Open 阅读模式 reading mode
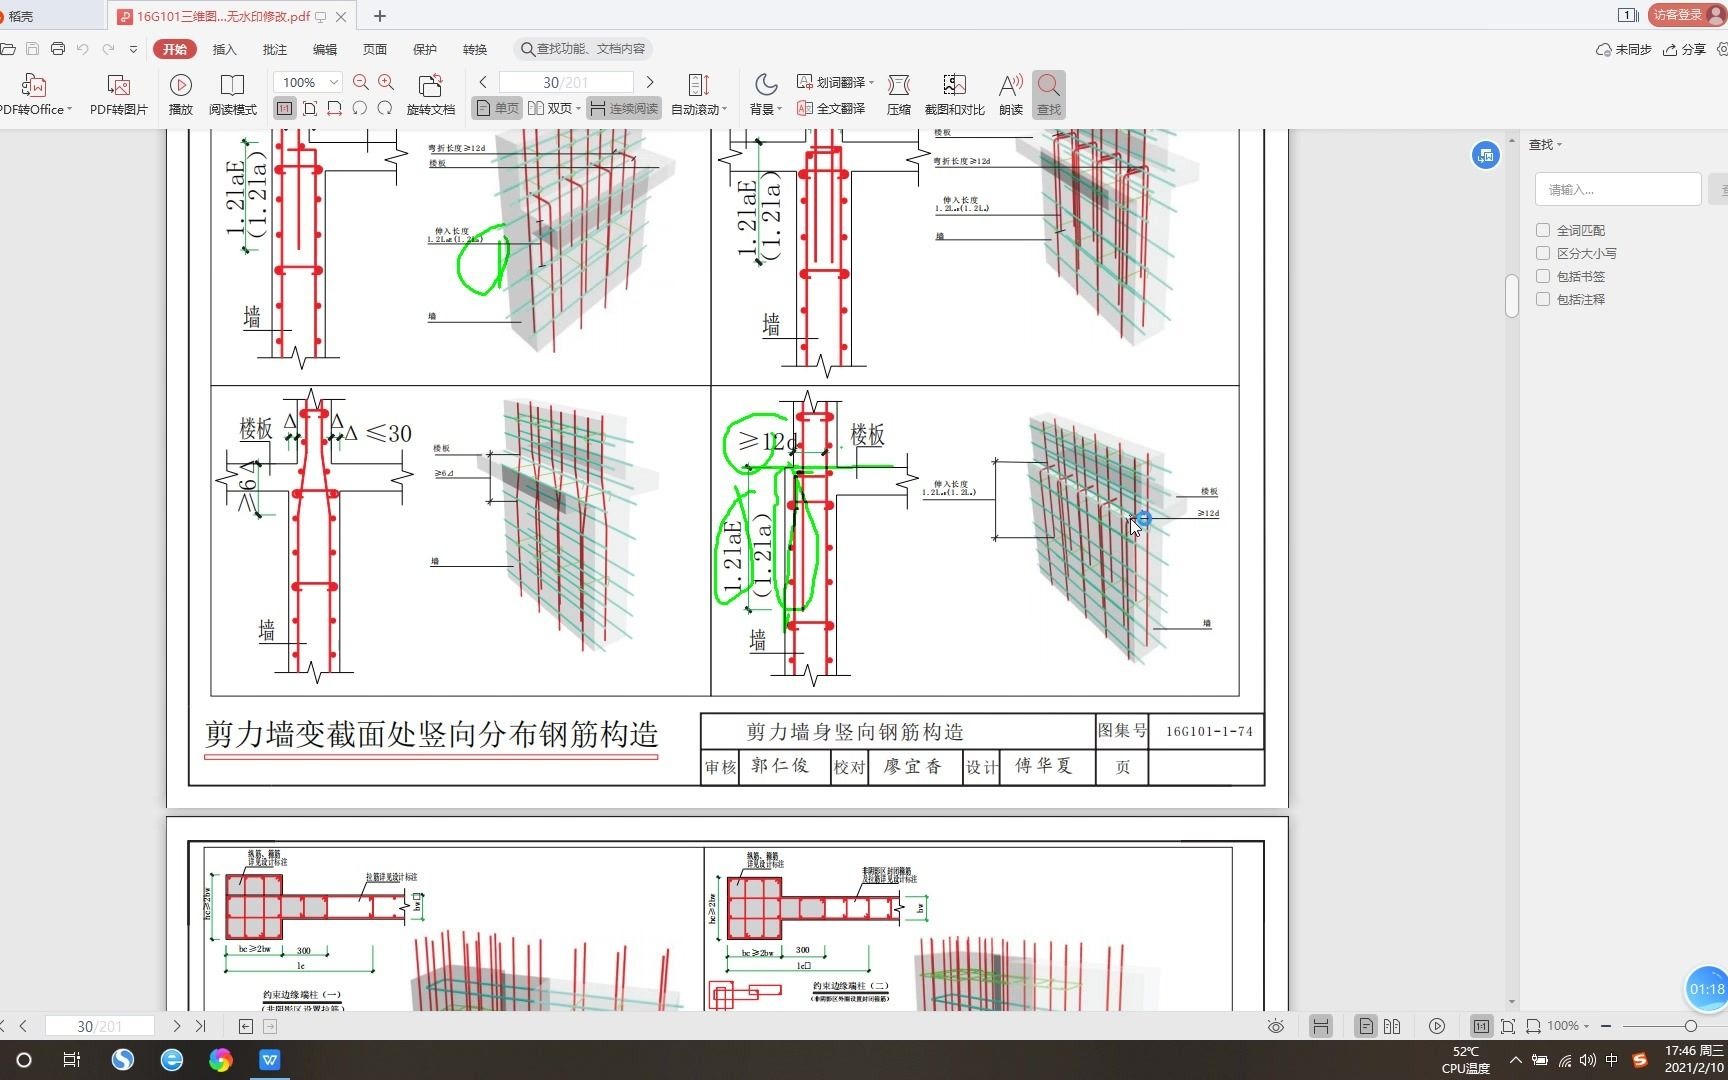Screen dimensions: 1728x1080 point(232,94)
